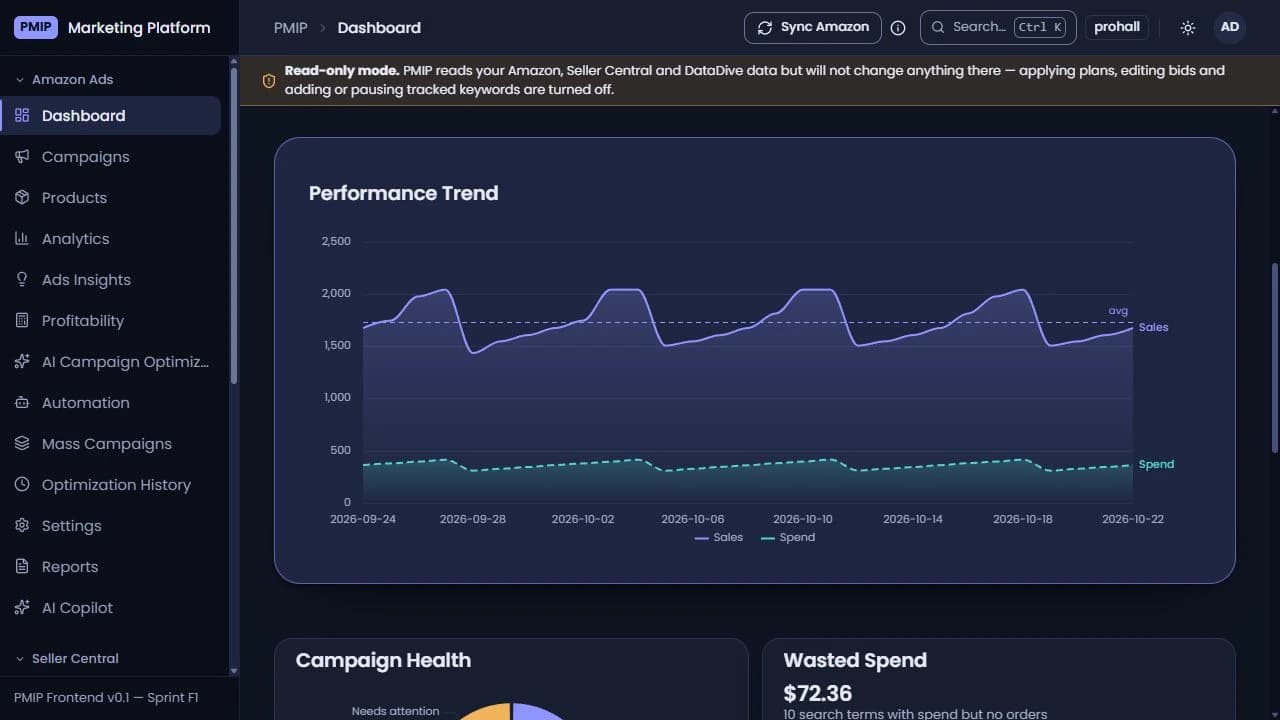The height and width of the screenshot is (720, 1280).
Task: Toggle light theme with the sun icon
Action: 1188,28
